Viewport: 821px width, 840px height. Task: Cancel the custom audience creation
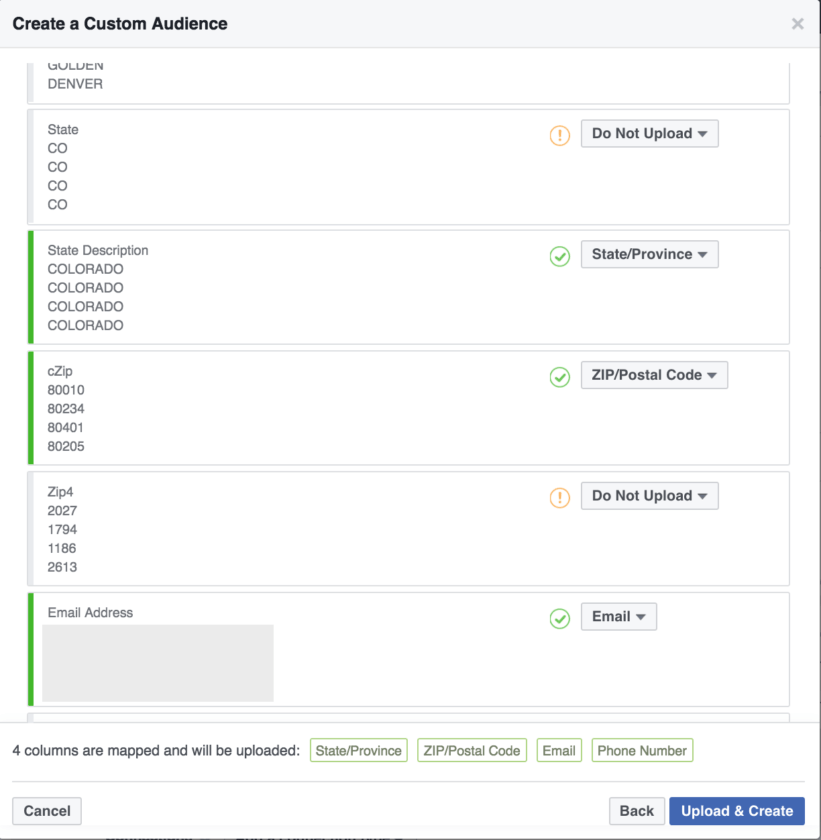pyautogui.click(x=46, y=811)
